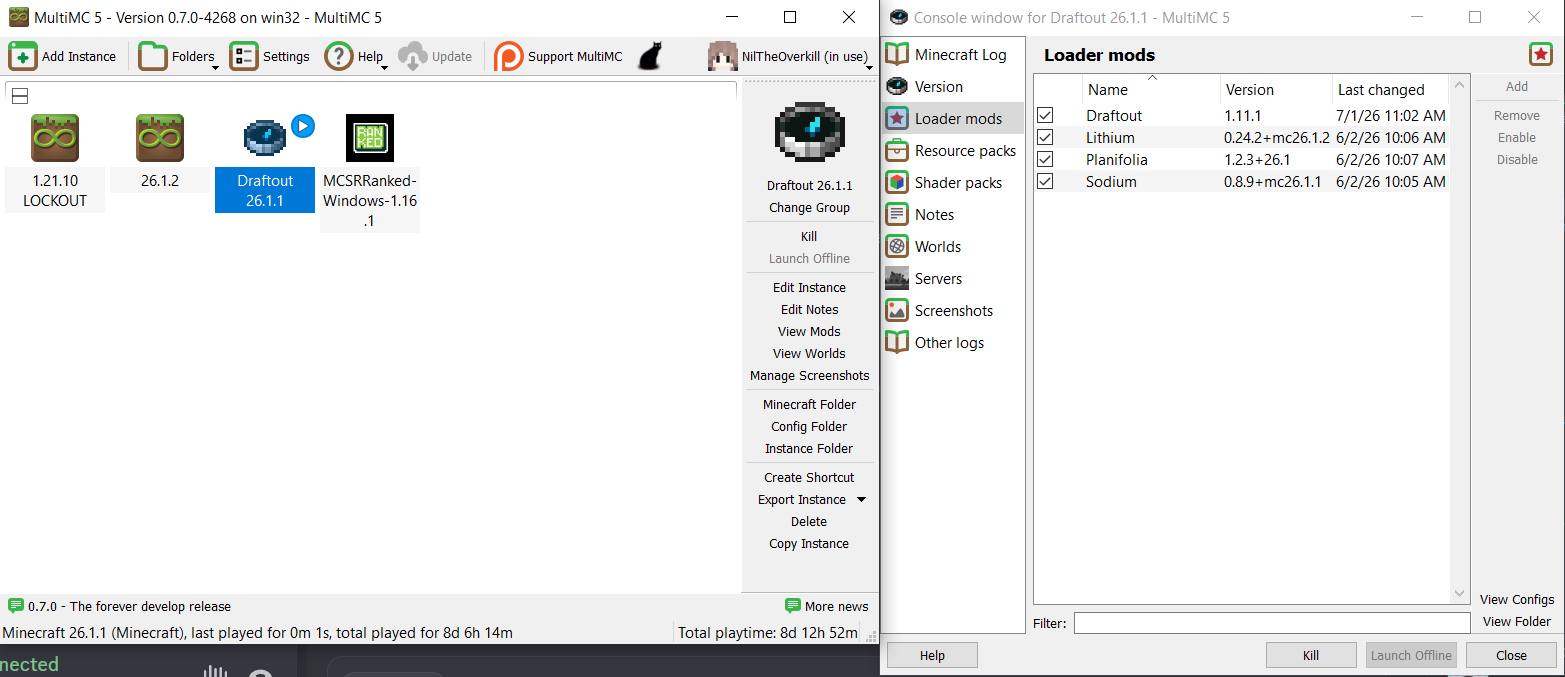The height and width of the screenshot is (677, 1565).
Task: Select the 1.21.10 LOCKOUT instance
Action: point(55,162)
